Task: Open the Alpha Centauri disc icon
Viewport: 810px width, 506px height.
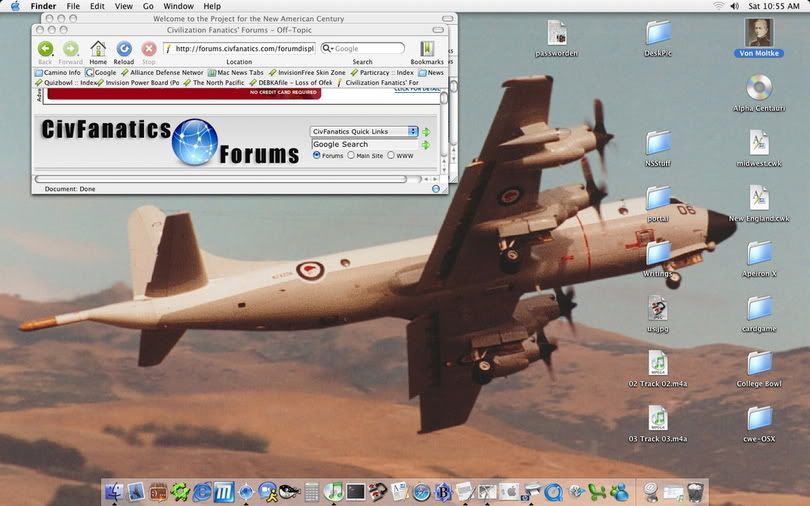Action: pos(759,89)
